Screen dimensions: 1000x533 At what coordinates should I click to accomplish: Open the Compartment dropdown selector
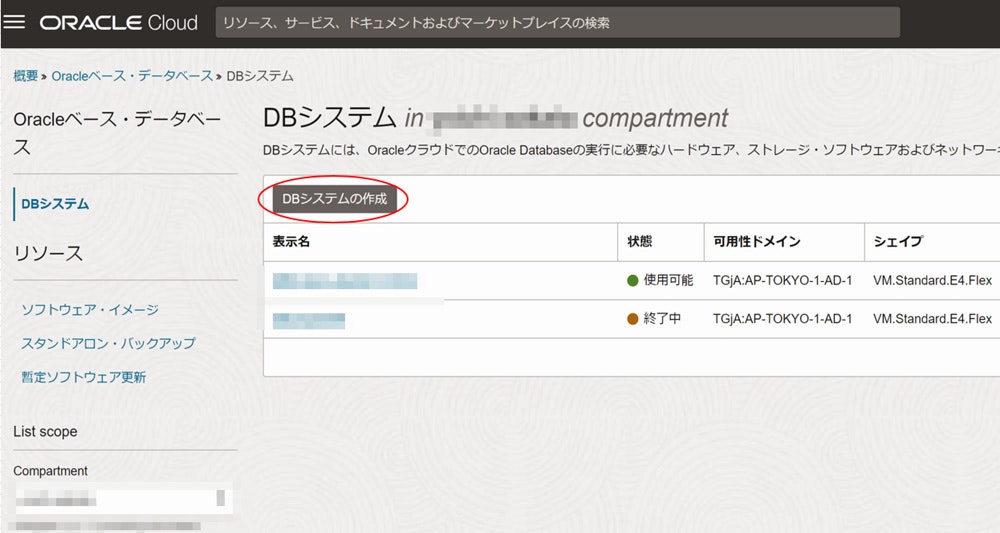122,498
